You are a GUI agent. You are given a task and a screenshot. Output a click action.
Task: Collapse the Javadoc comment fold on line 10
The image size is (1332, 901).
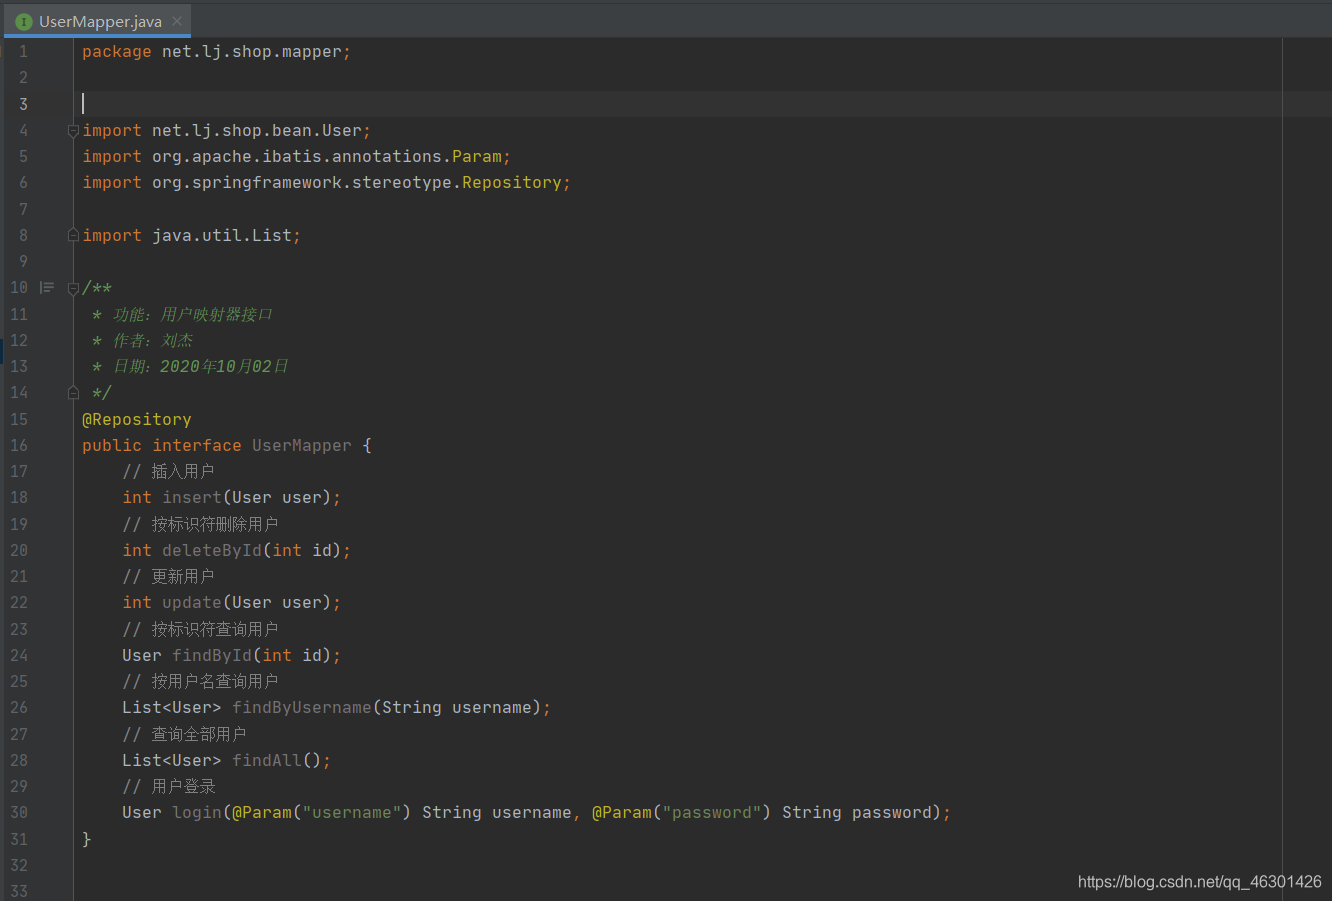tap(73, 288)
